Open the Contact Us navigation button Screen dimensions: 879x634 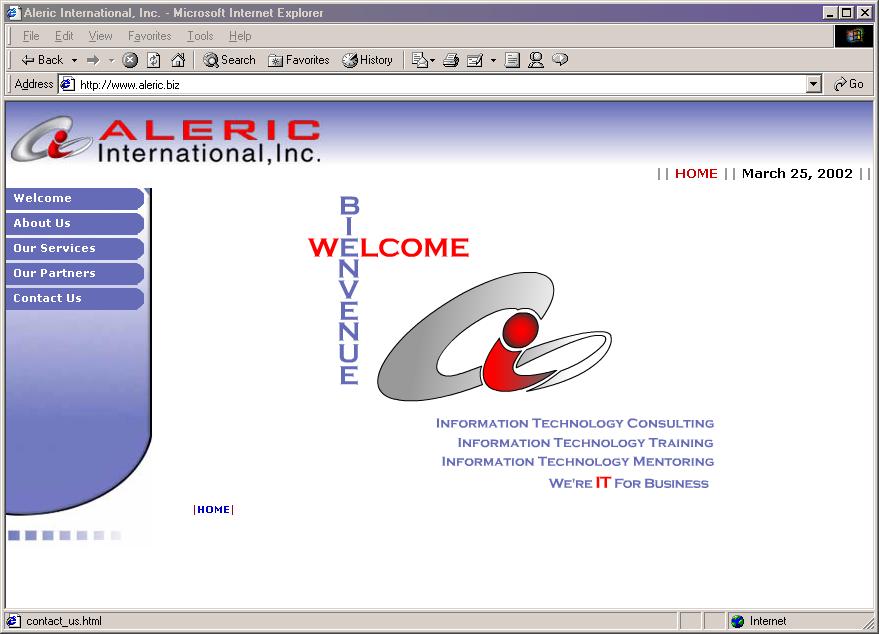[75, 298]
